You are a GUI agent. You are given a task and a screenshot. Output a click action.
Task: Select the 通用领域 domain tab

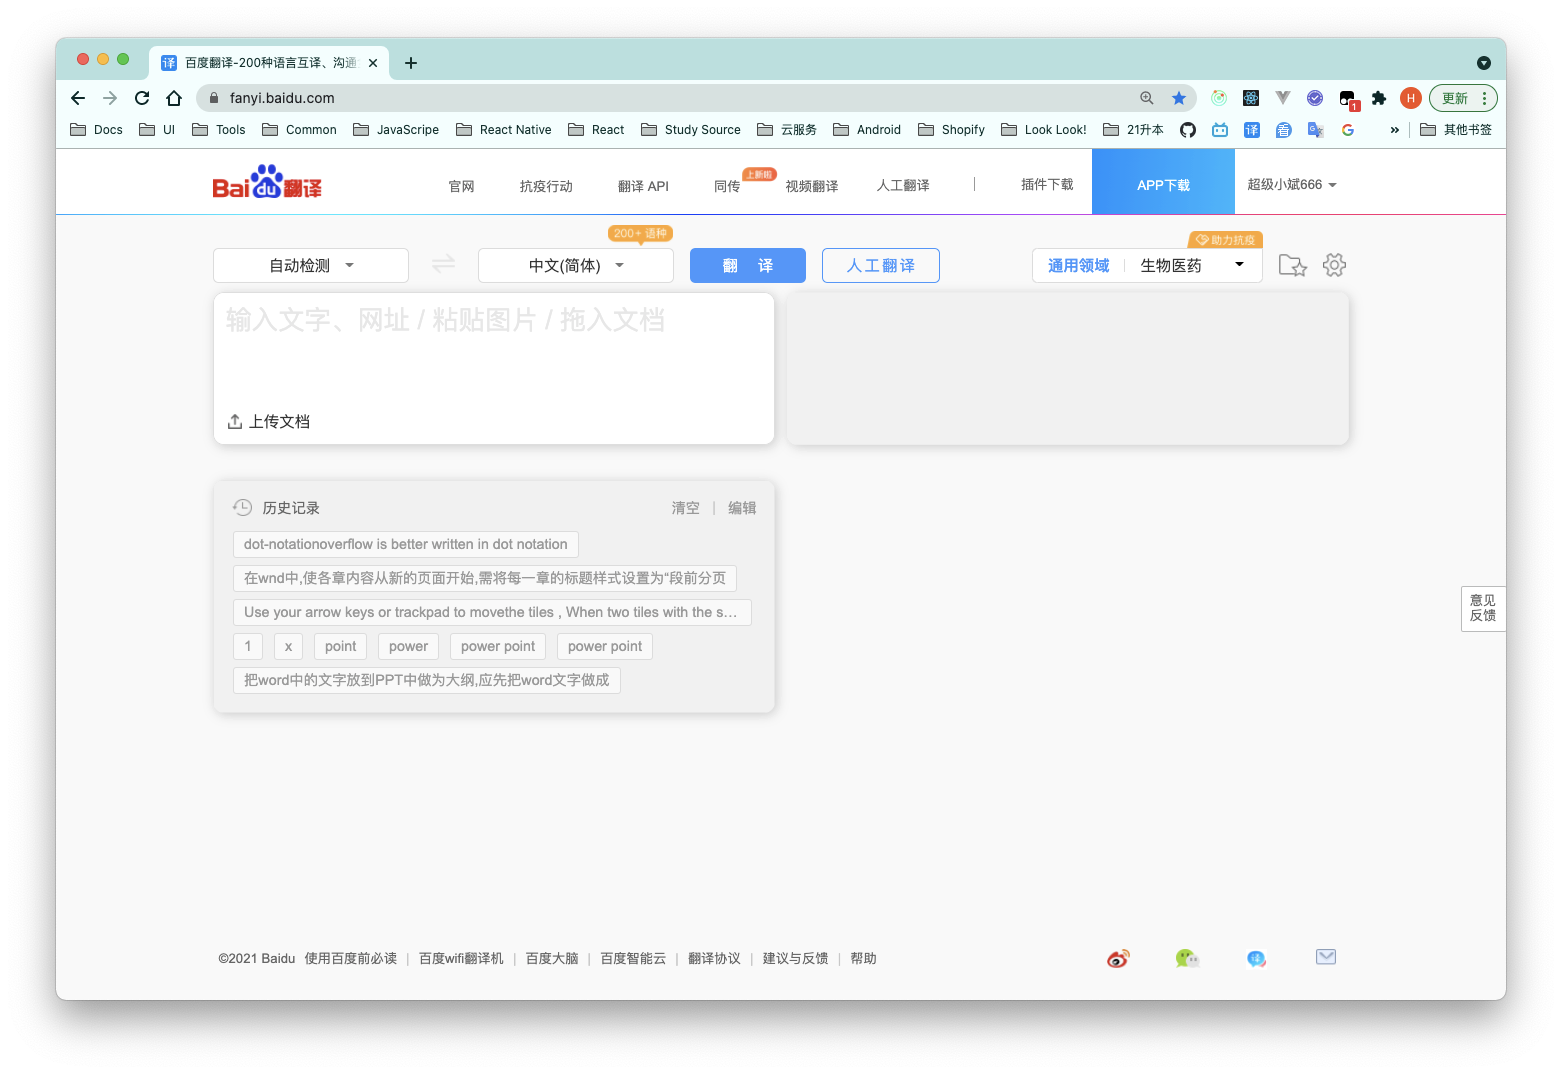click(x=1078, y=265)
